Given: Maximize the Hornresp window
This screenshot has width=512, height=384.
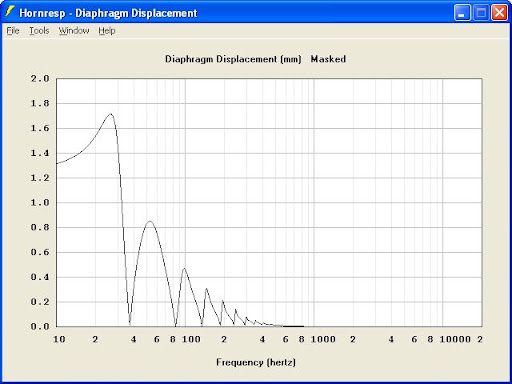Looking at the screenshot, I should [x=481, y=13].
